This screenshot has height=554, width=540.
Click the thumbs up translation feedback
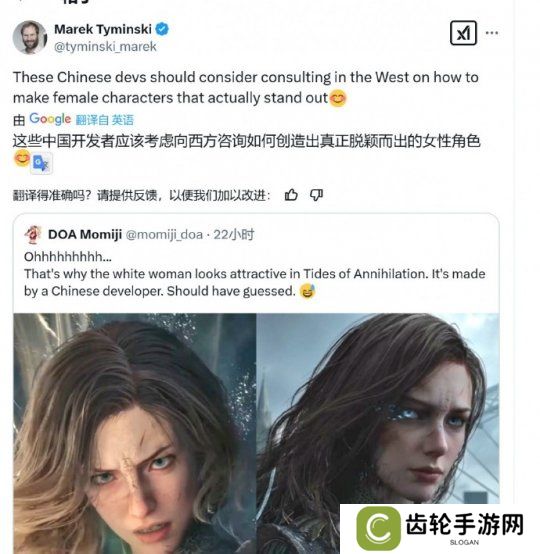click(x=291, y=195)
